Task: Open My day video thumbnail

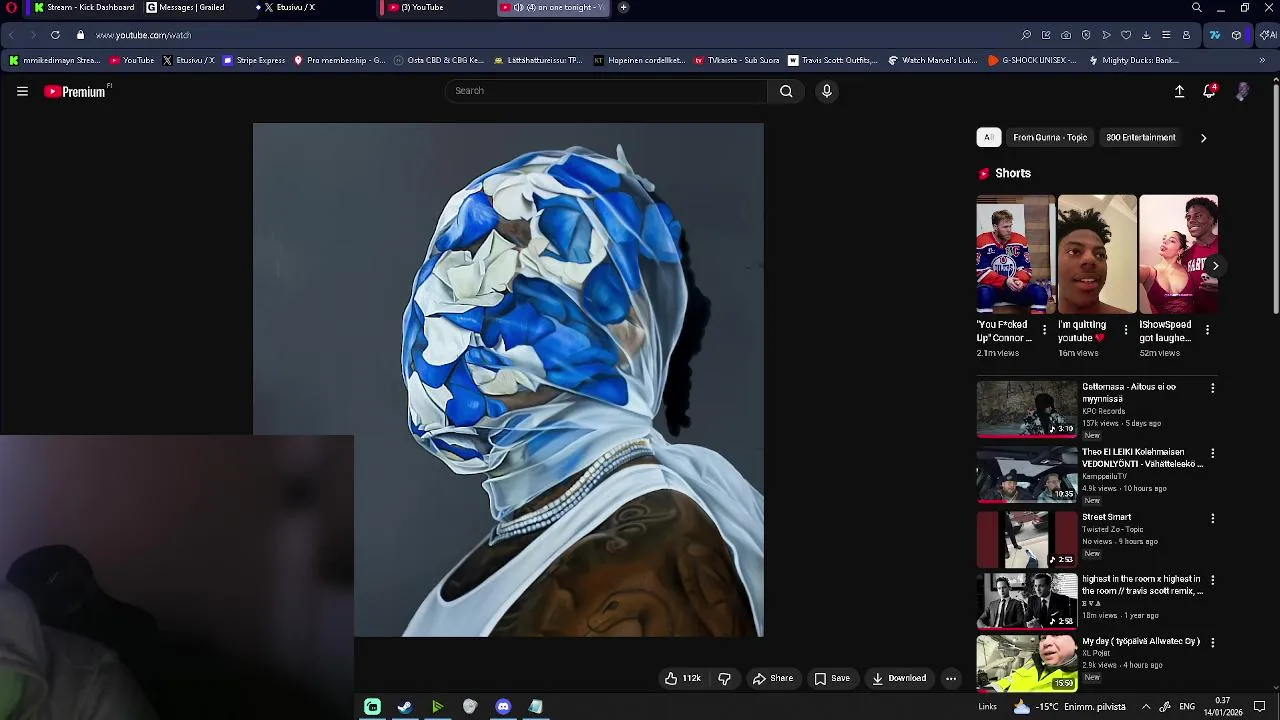Action: tap(1027, 662)
